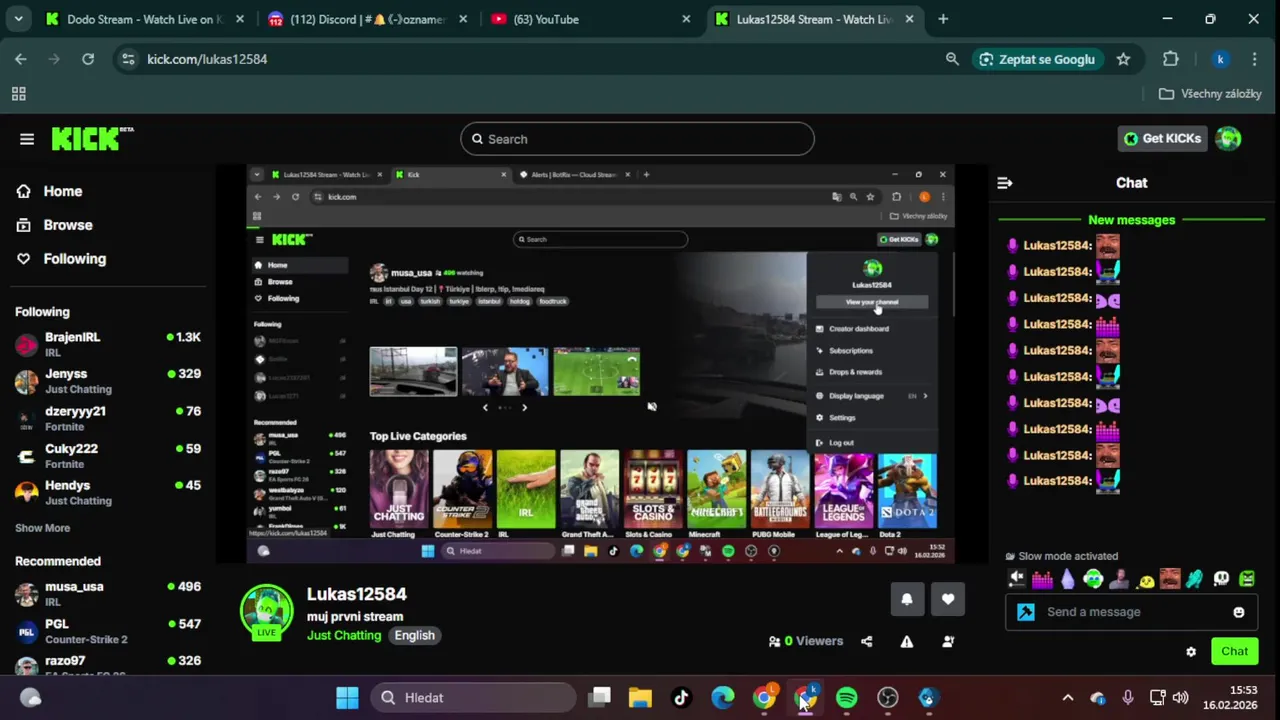This screenshot has height=720, width=1280.
Task: Open Spotify from the taskbar
Action: [846, 698]
